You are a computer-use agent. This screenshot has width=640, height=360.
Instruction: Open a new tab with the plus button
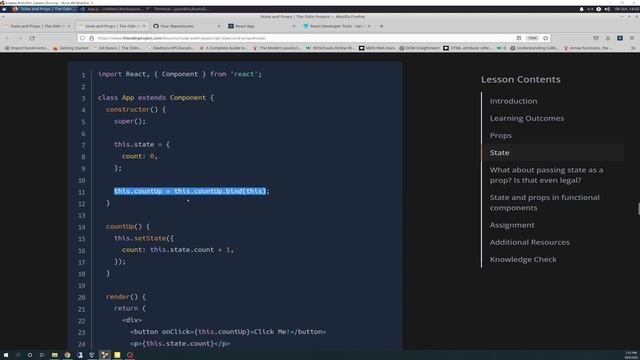[x=381, y=26]
